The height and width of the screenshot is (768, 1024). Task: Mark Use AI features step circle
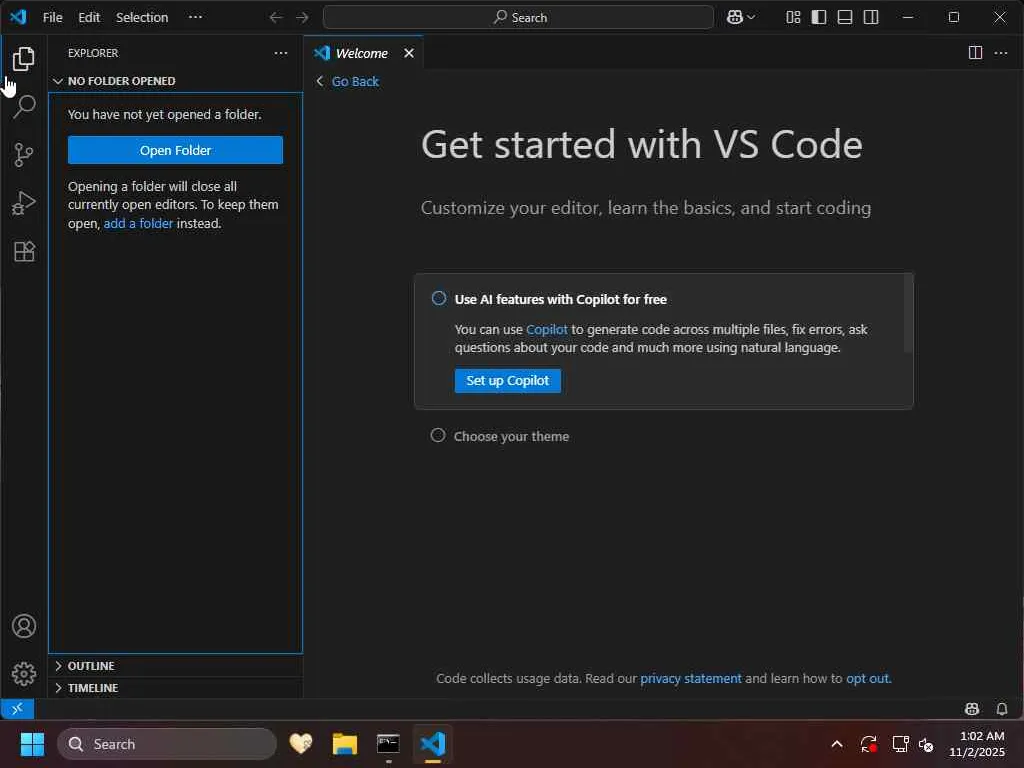(439, 298)
